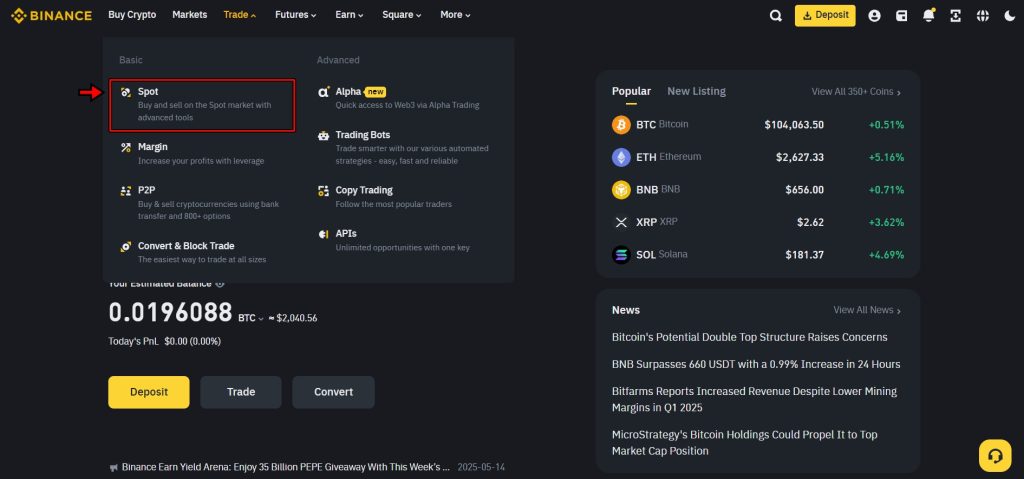Read Bitfarms Reports Increased Revenue news
The width and height of the screenshot is (1024, 479).
point(754,399)
